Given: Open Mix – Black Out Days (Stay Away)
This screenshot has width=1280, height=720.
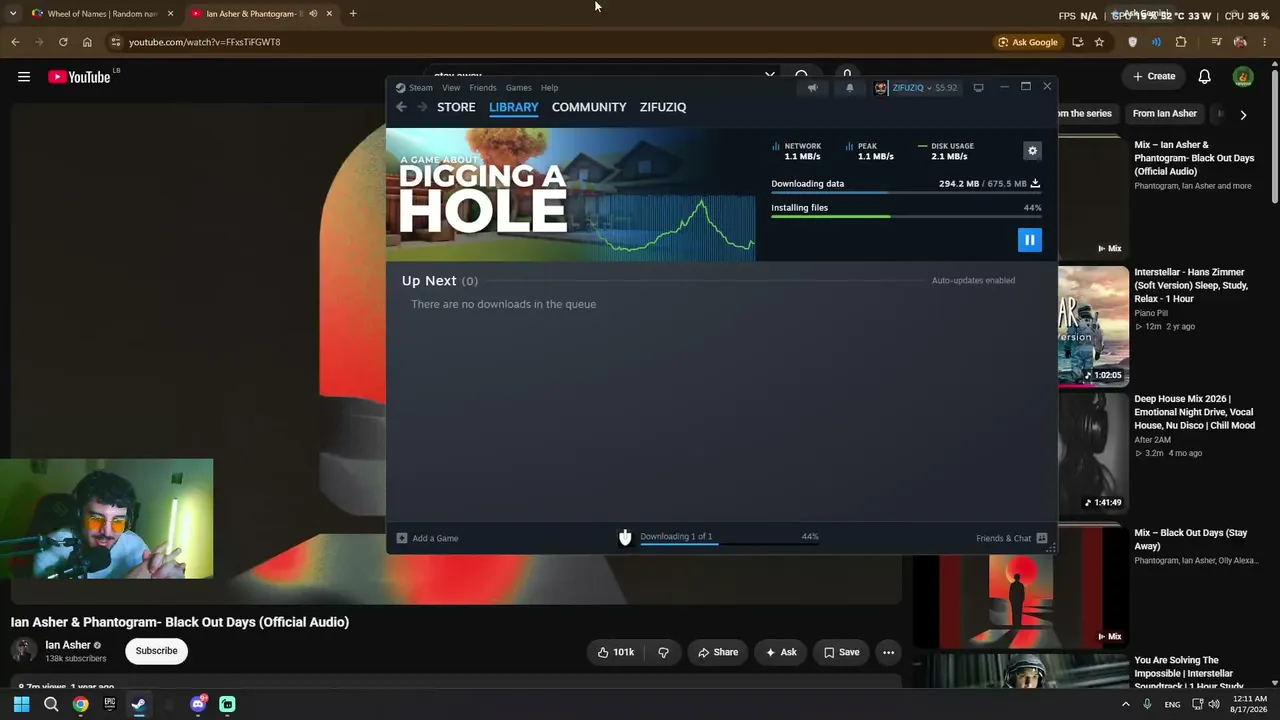Looking at the screenshot, I should [1191, 540].
